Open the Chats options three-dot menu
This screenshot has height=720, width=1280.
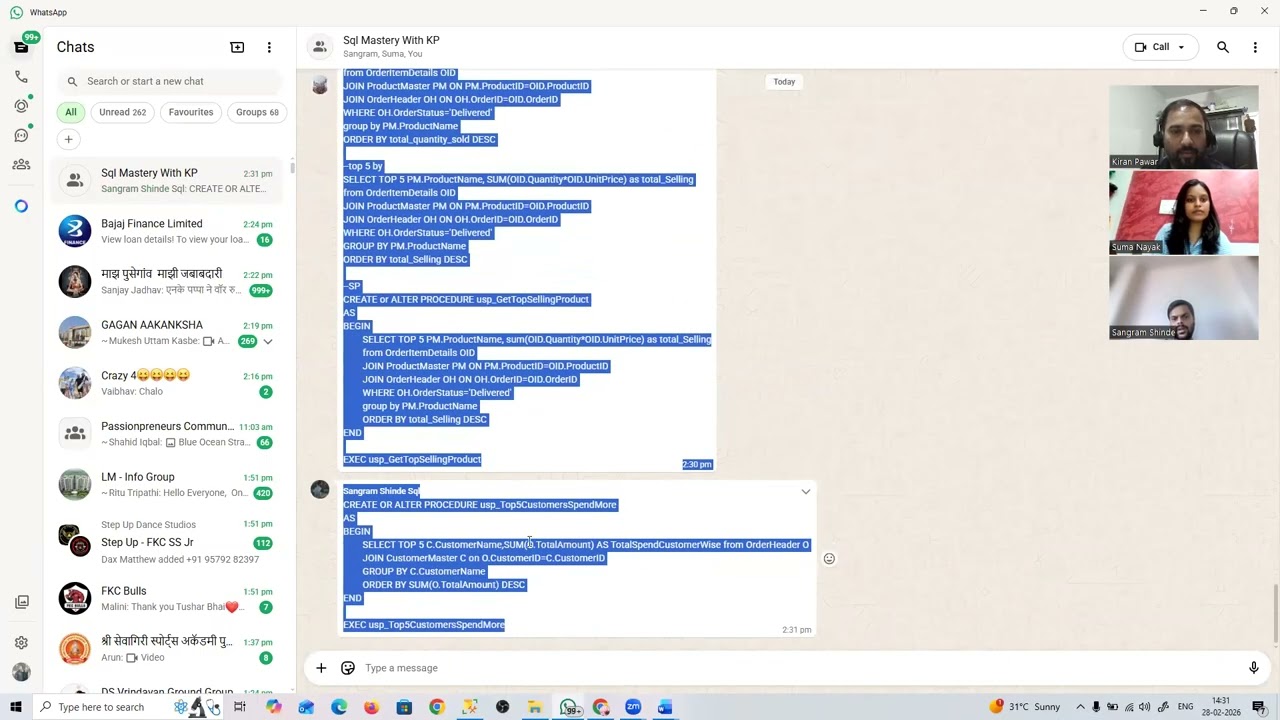(x=269, y=47)
